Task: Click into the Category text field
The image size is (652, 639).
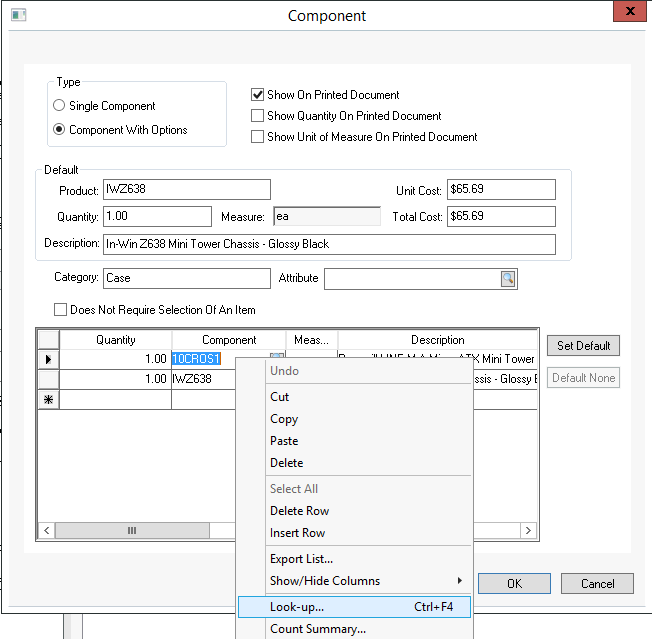Action: pyautogui.click(x=186, y=278)
